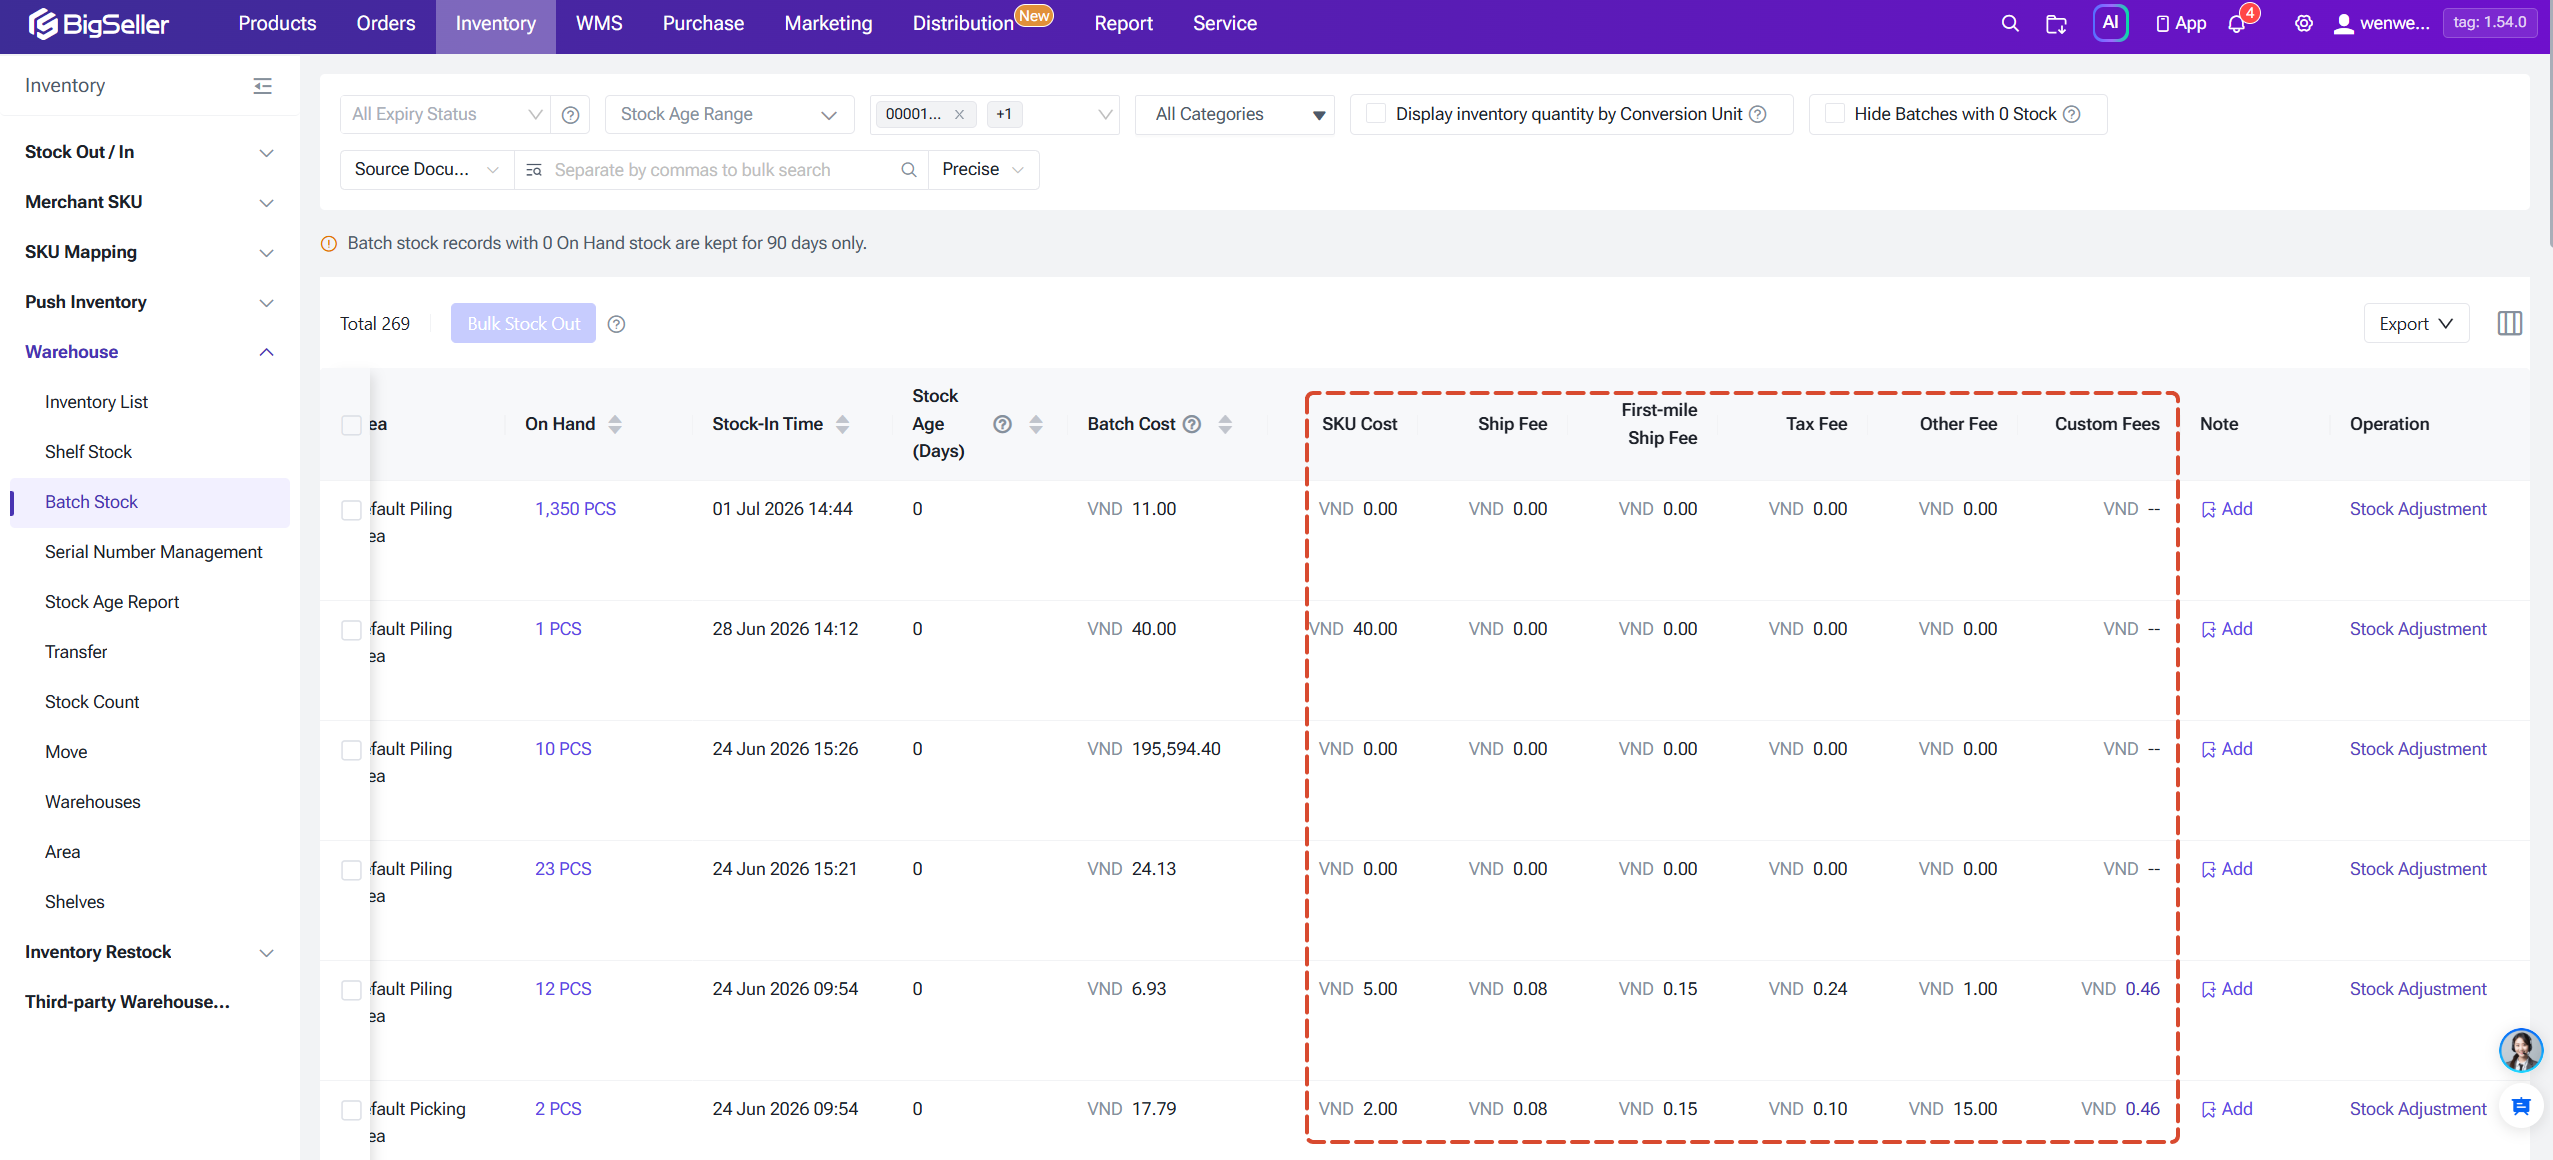2553x1160 pixels.
Task: Collapse the Inventory sidebar menu icon
Action: 263,86
